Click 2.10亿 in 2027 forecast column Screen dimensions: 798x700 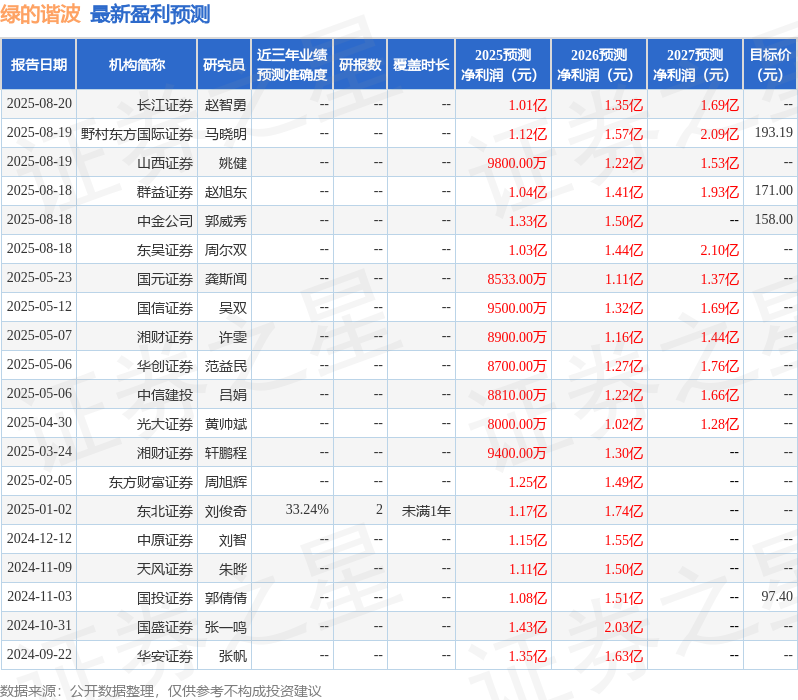(x=720, y=250)
